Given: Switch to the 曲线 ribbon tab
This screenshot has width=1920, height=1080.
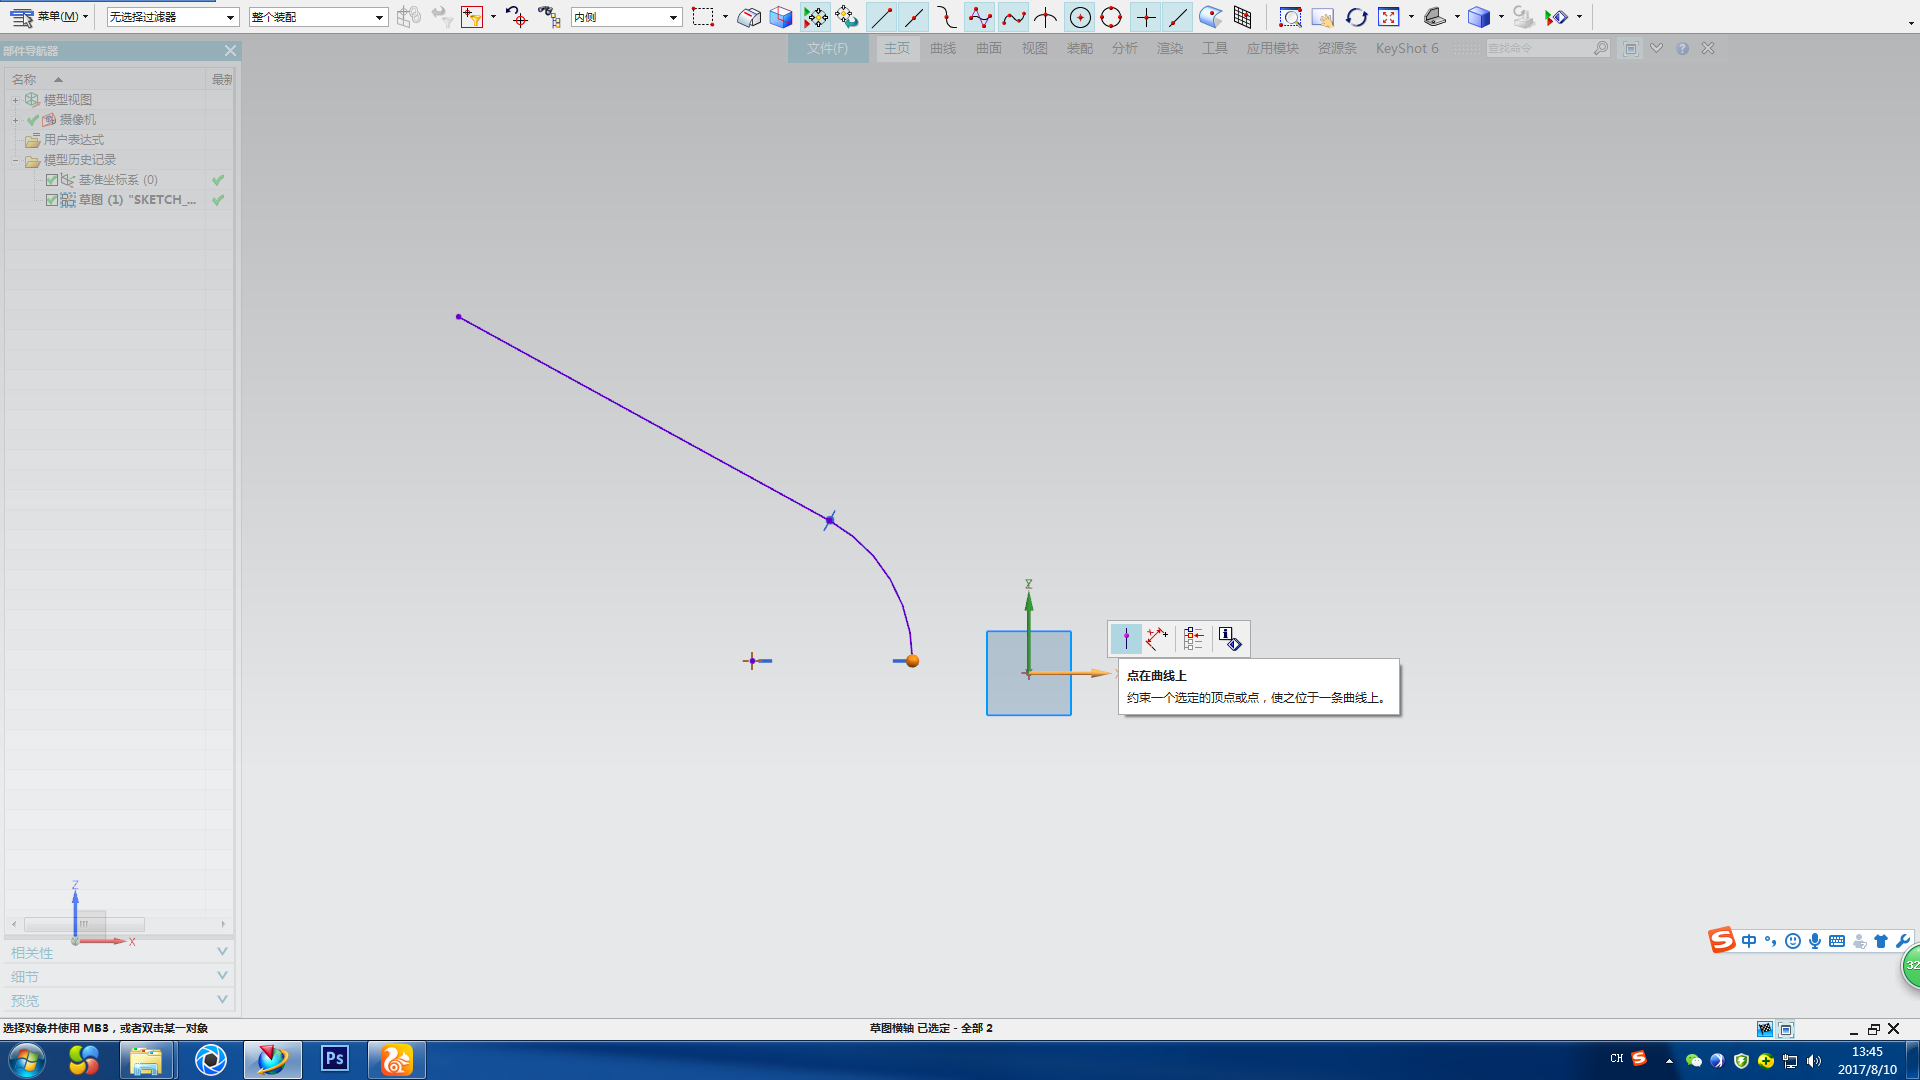Looking at the screenshot, I should [943, 48].
